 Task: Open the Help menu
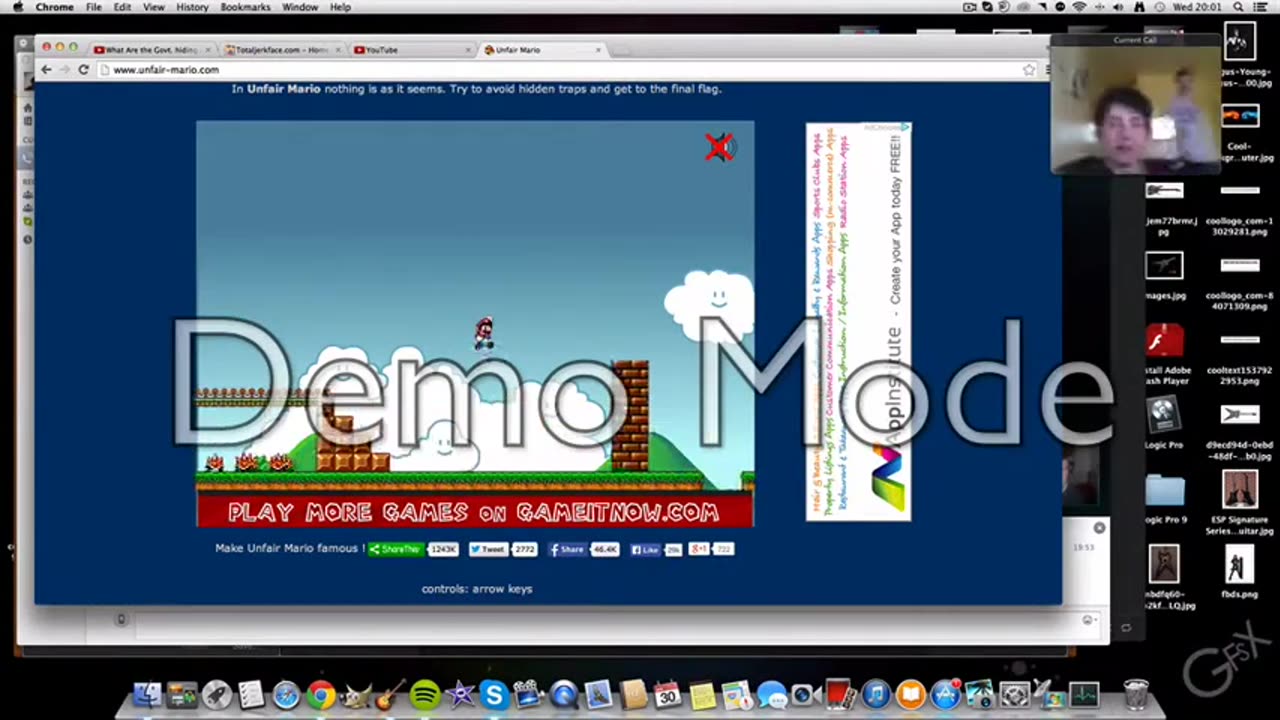340,7
